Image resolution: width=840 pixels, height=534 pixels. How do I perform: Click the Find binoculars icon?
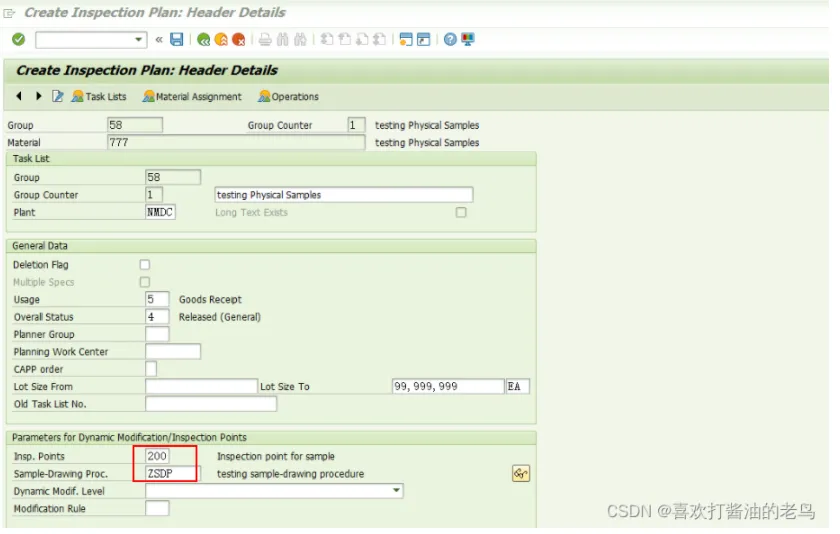(x=283, y=40)
